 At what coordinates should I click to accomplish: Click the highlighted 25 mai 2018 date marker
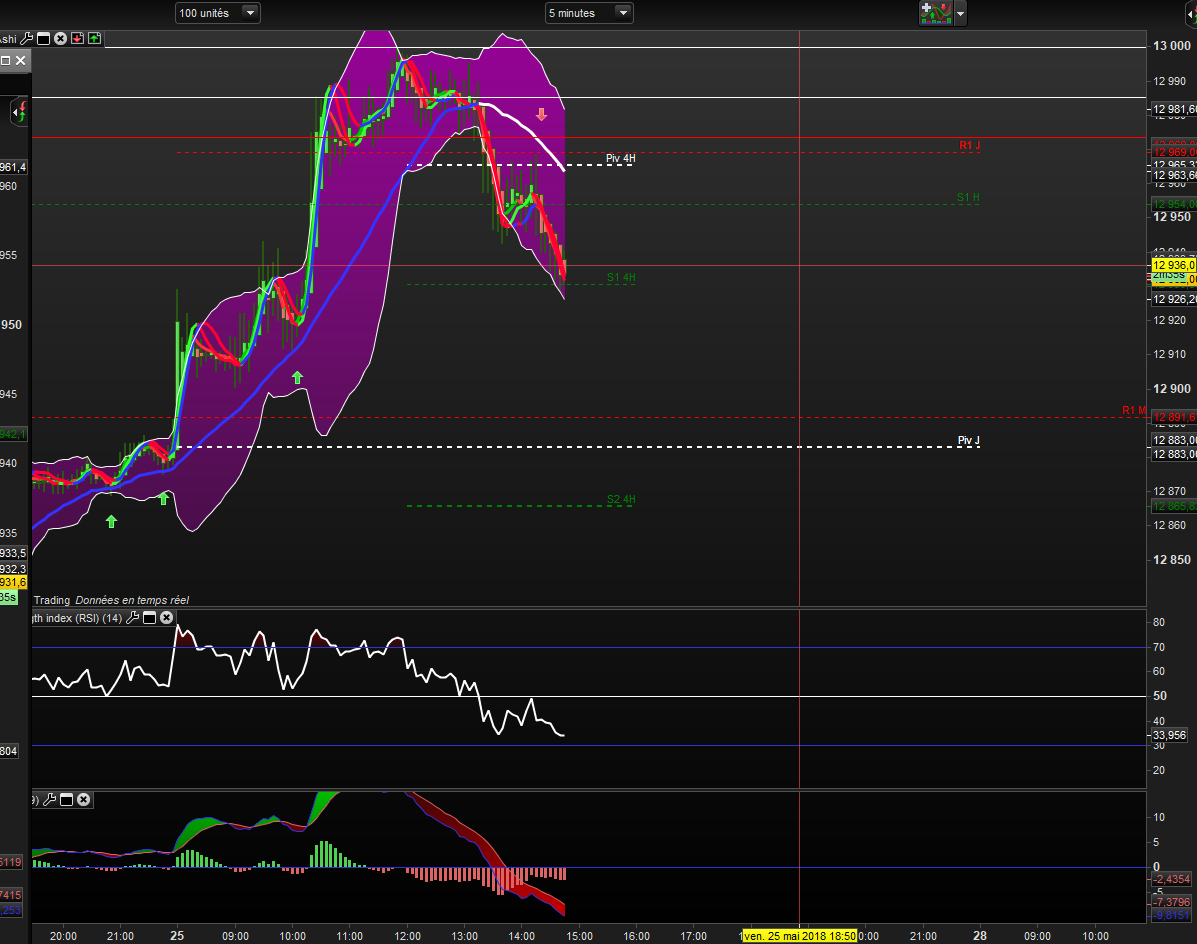(800, 936)
